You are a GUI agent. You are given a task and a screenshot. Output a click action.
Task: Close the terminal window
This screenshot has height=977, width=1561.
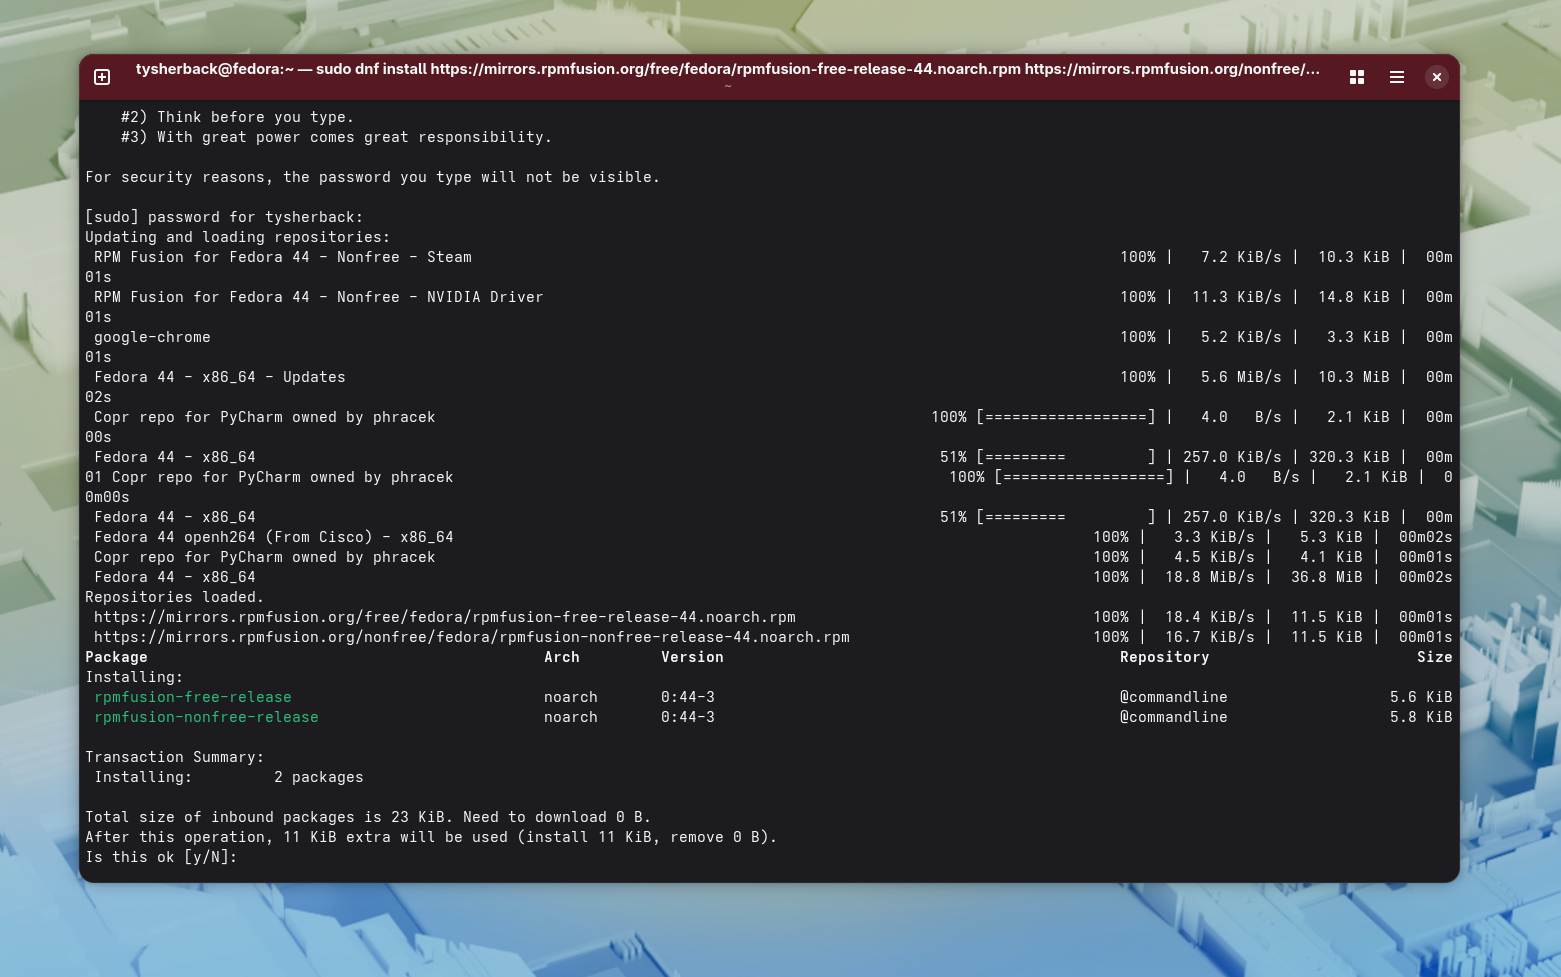[1437, 77]
